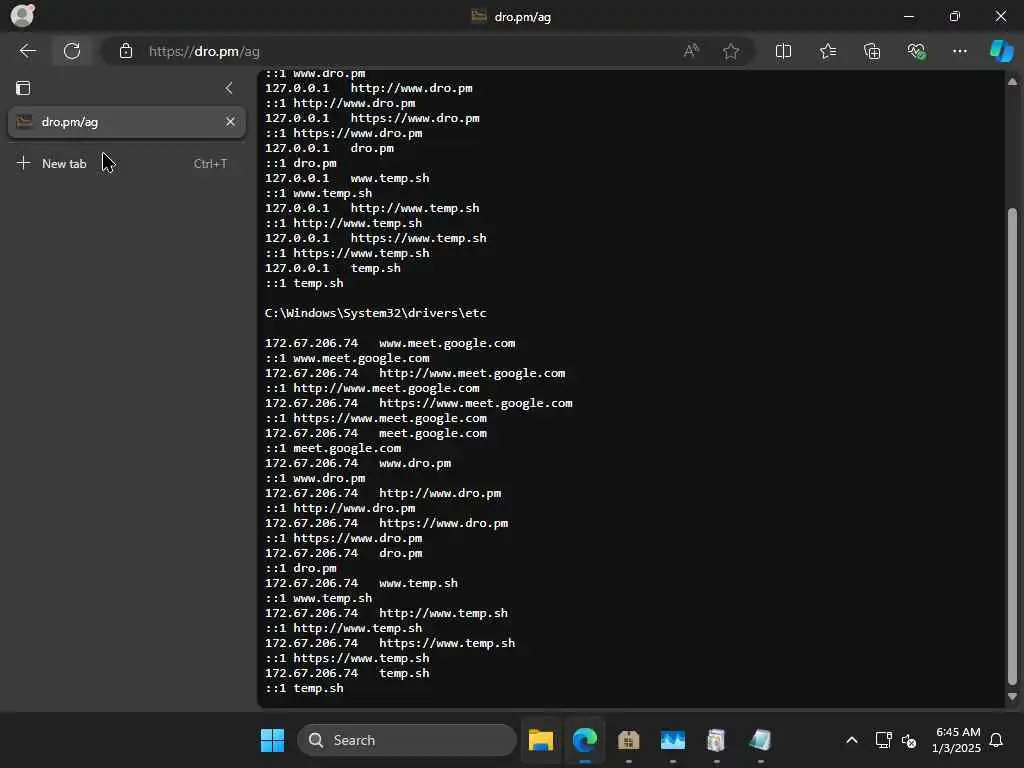View site information lock icon
The height and width of the screenshot is (768, 1024).
(125, 51)
